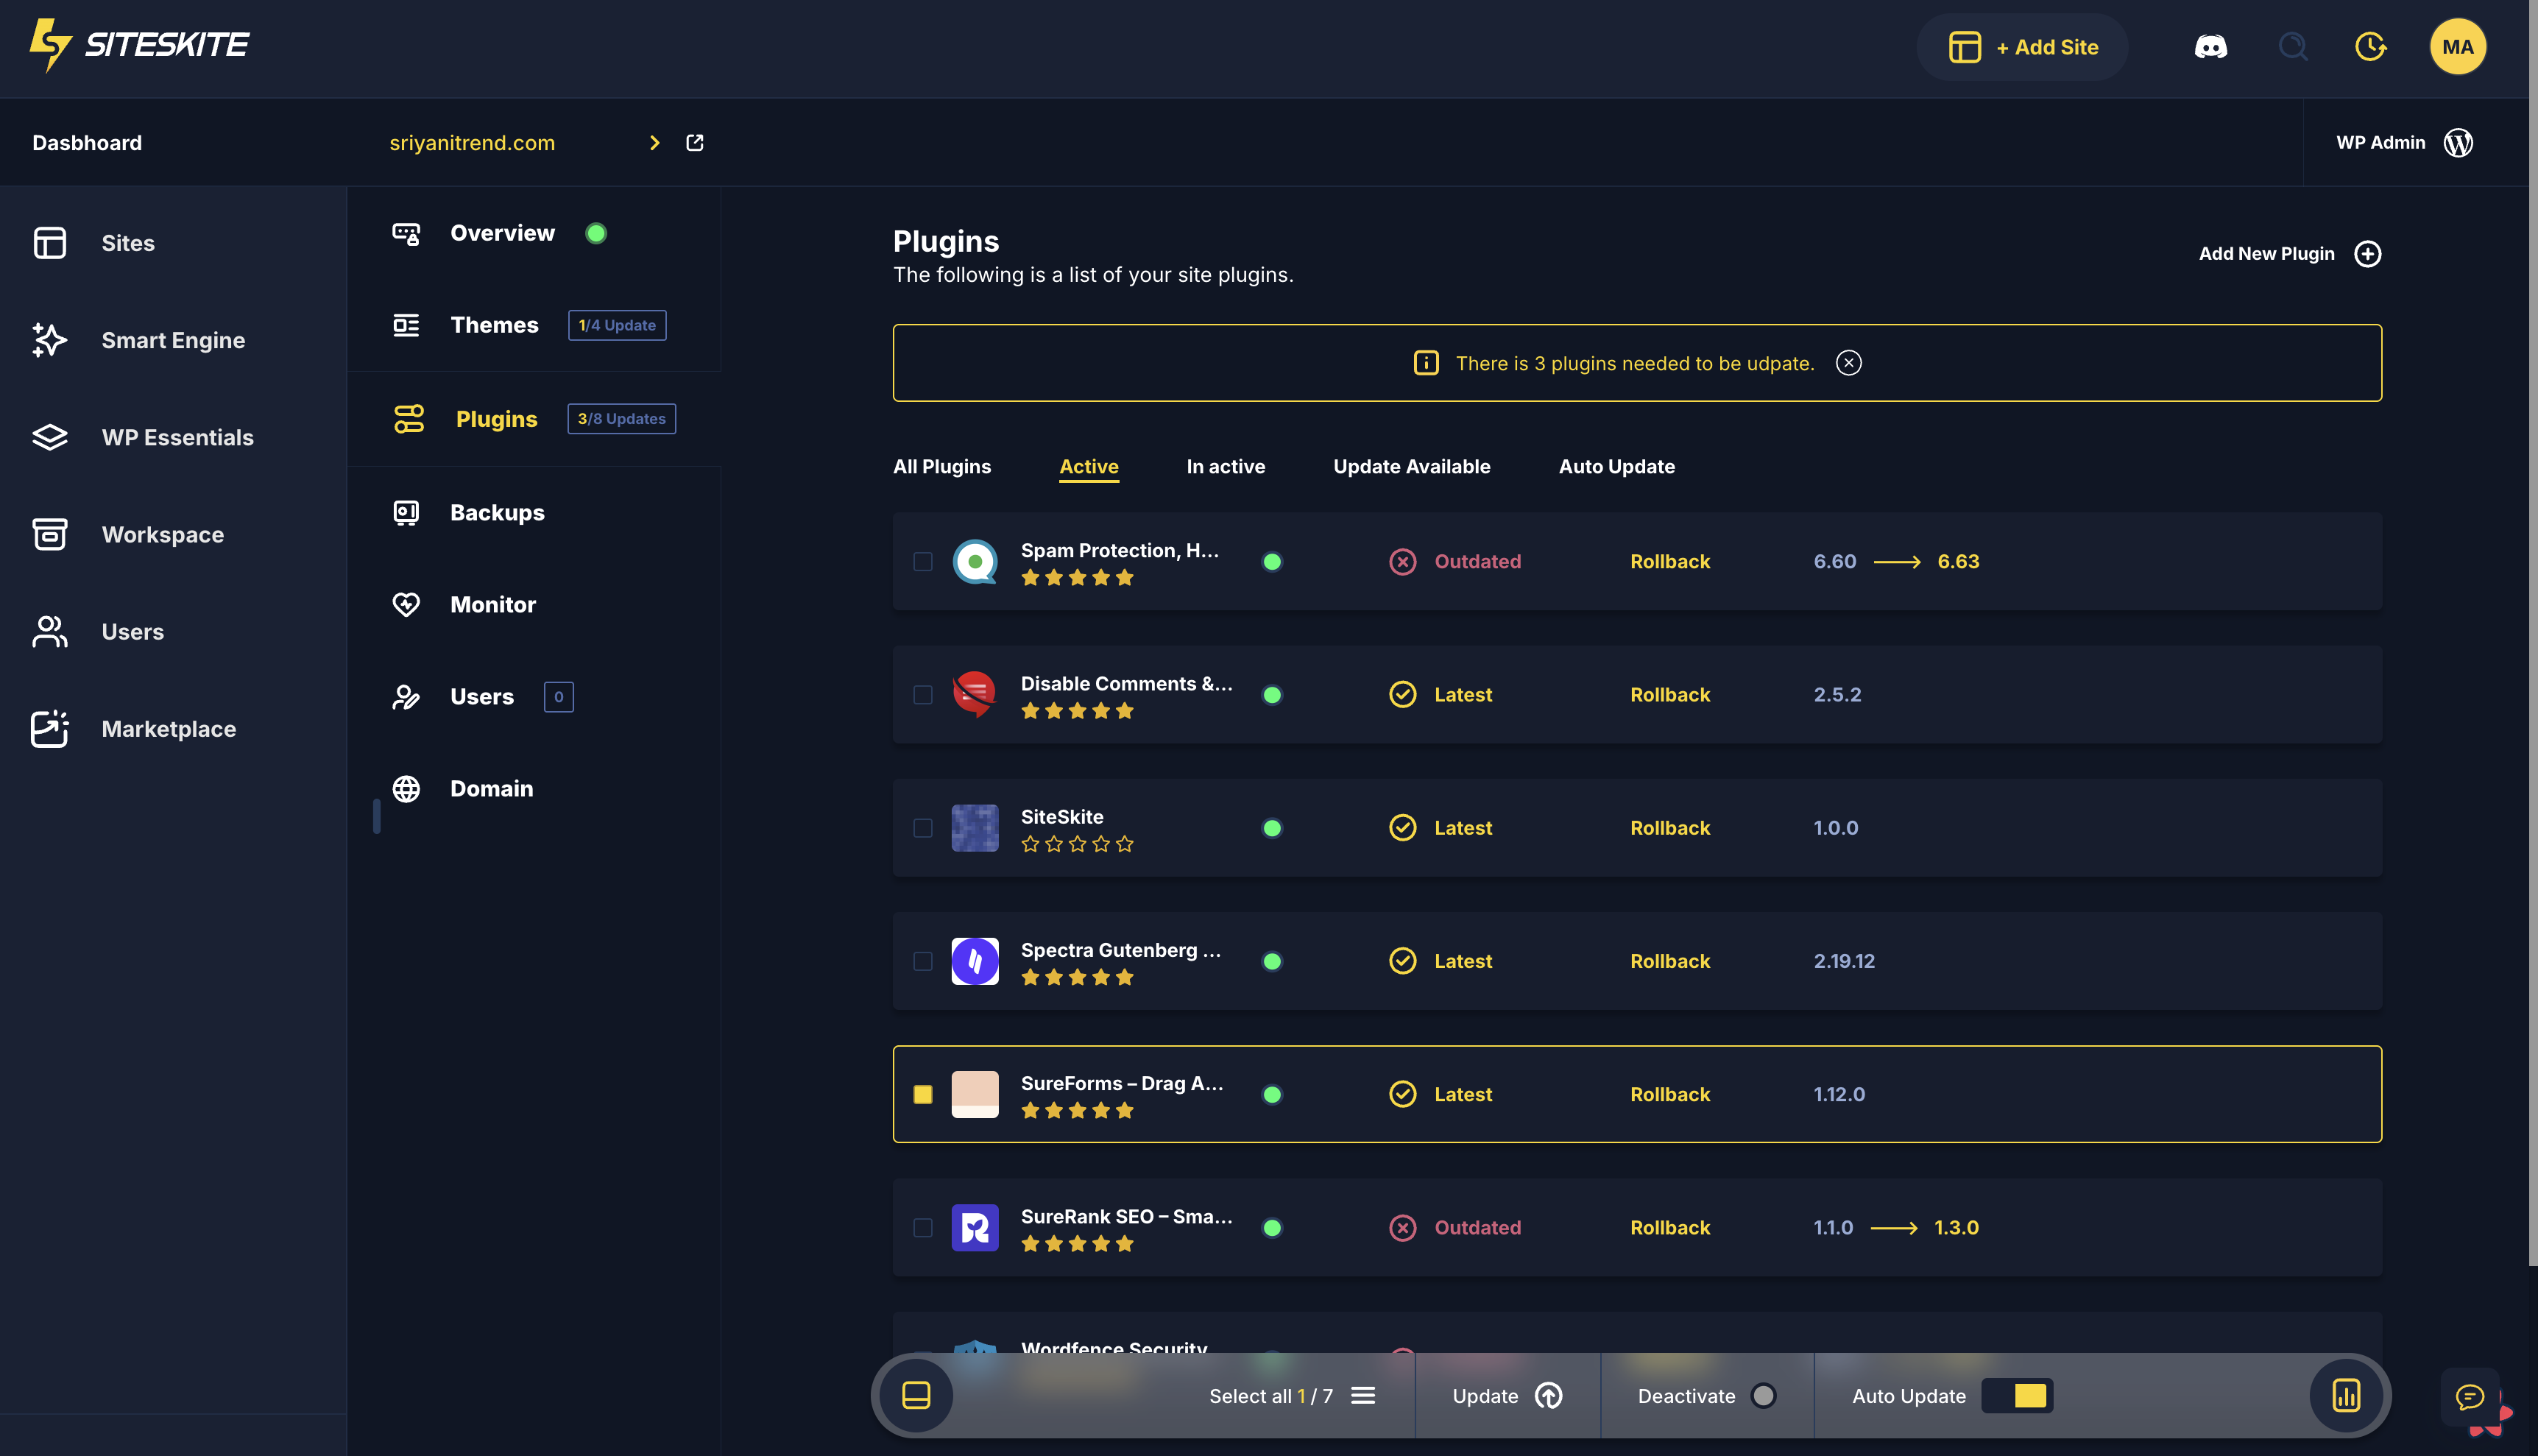The width and height of the screenshot is (2538, 1456).
Task: Open the chart stats icon in bottom bar
Action: pyautogui.click(x=2346, y=1396)
